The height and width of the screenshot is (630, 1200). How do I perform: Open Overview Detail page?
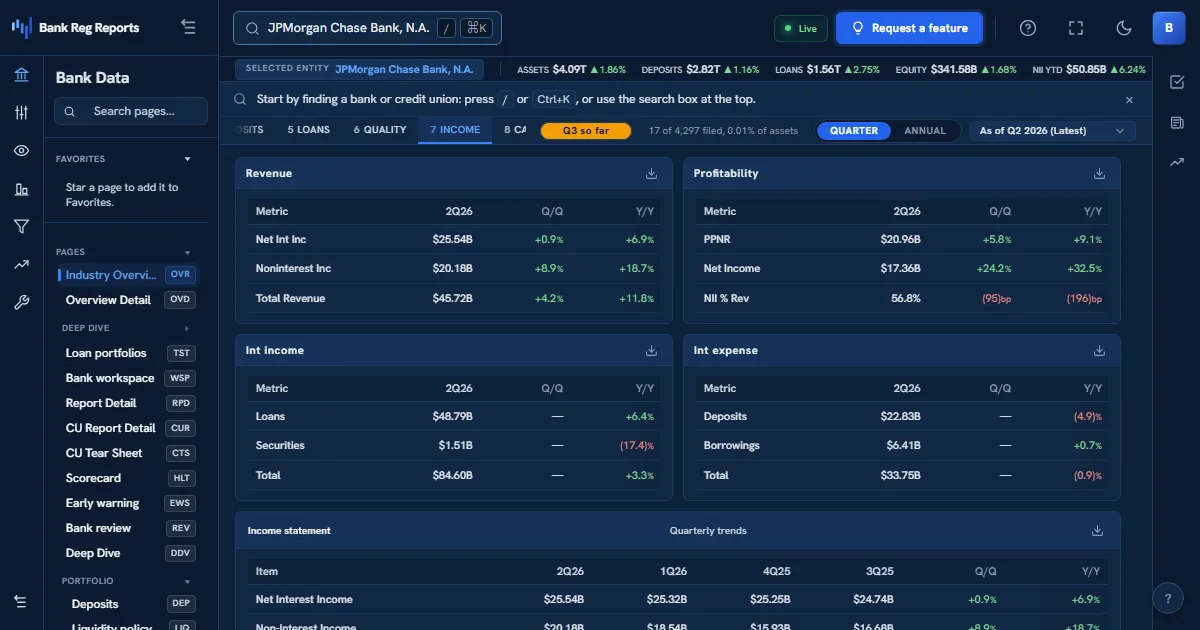coord(128,300)
